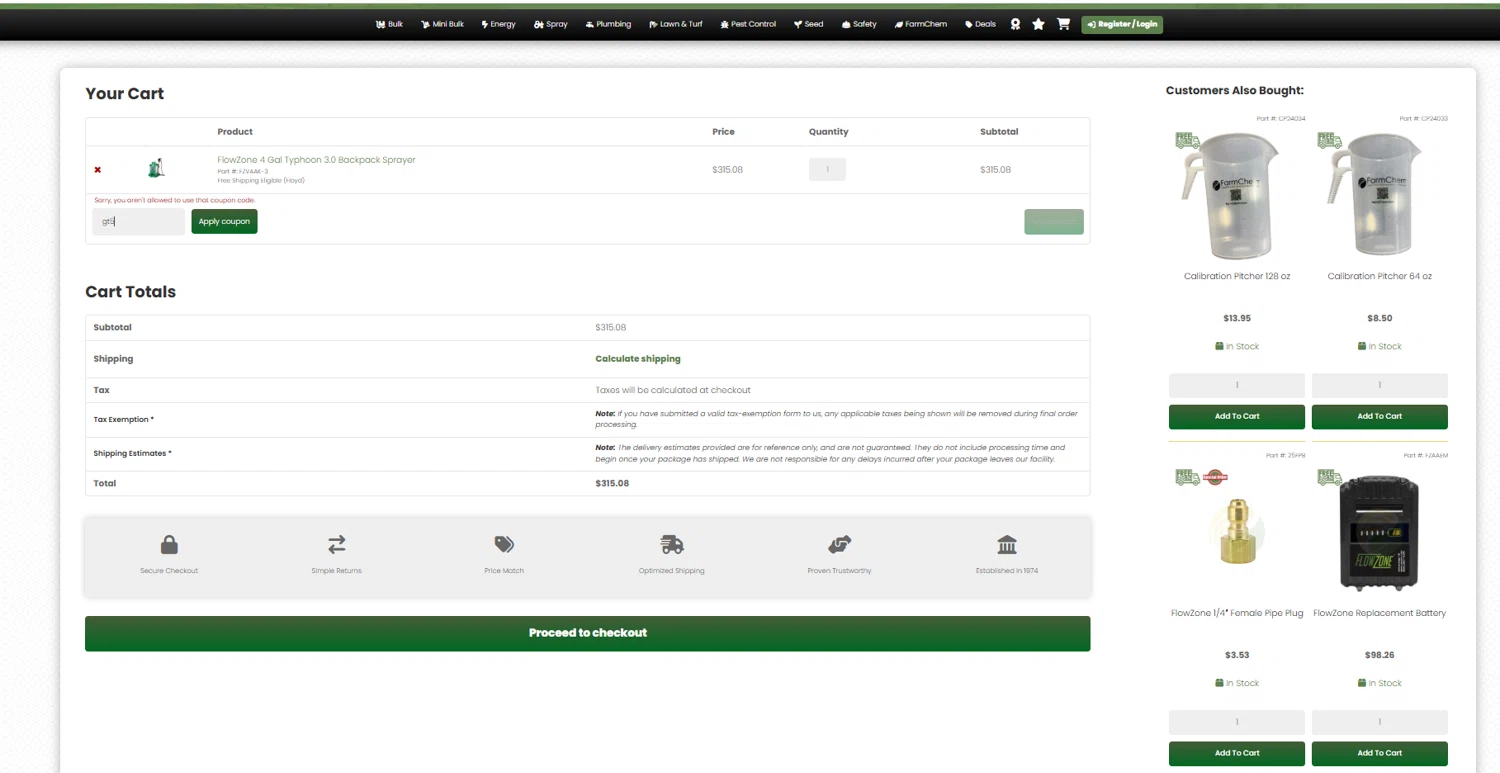Click the 'Customers Also Bought:' heading
1500x773 pixels.
pyautogui.click(x=1234, y=91)
